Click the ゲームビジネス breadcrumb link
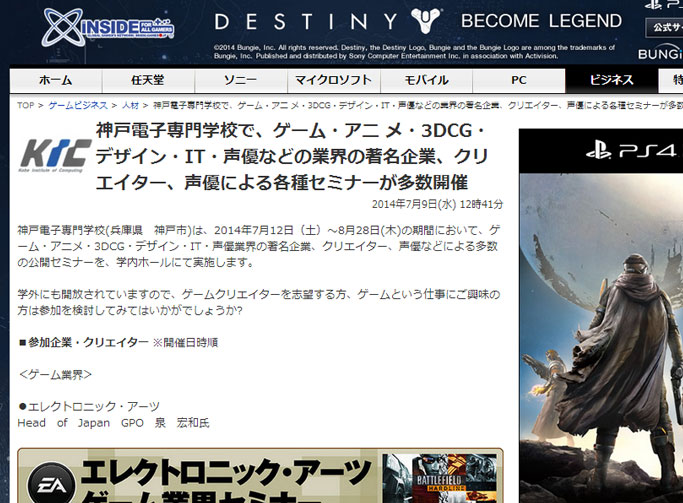Screen dimensions: 683x503 coord(78,105)
